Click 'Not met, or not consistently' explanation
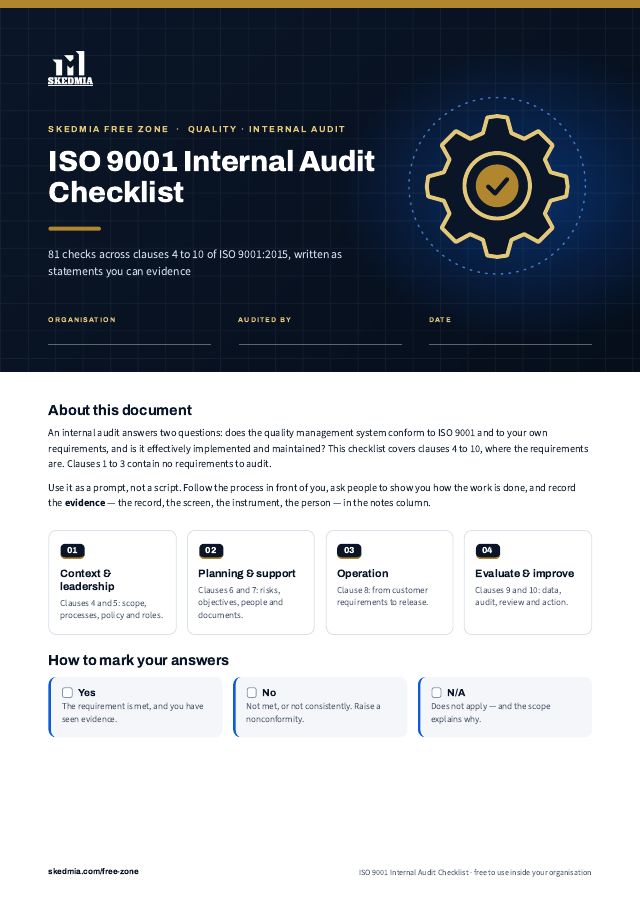 coord(313,712)
